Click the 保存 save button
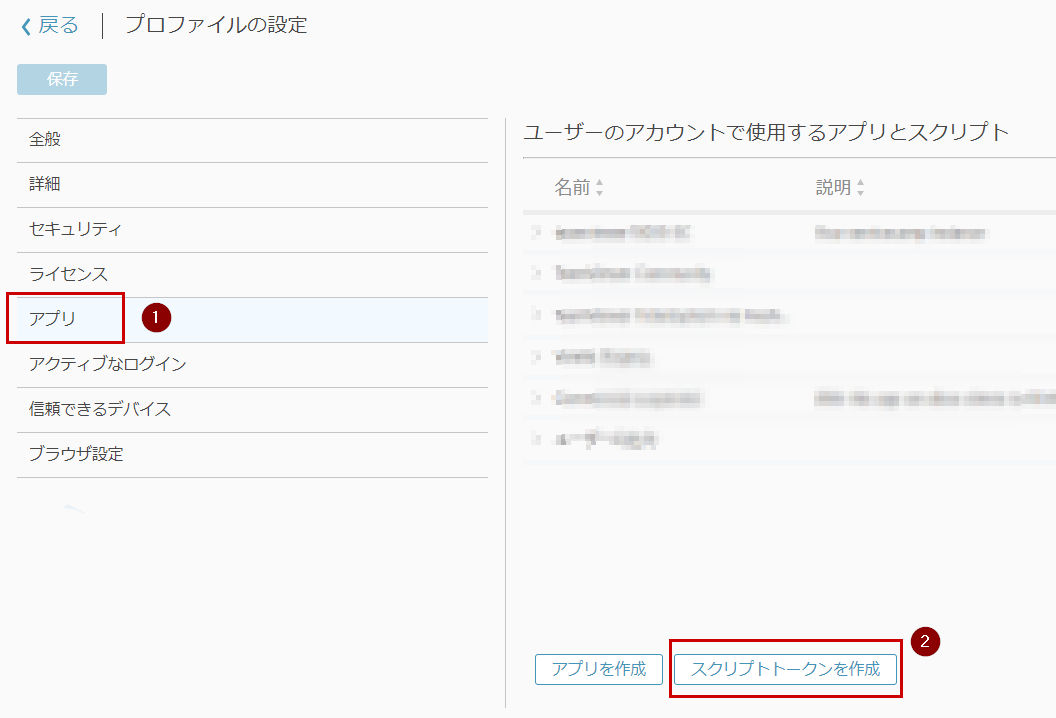The image size is (1056, 718). (62, 79)
